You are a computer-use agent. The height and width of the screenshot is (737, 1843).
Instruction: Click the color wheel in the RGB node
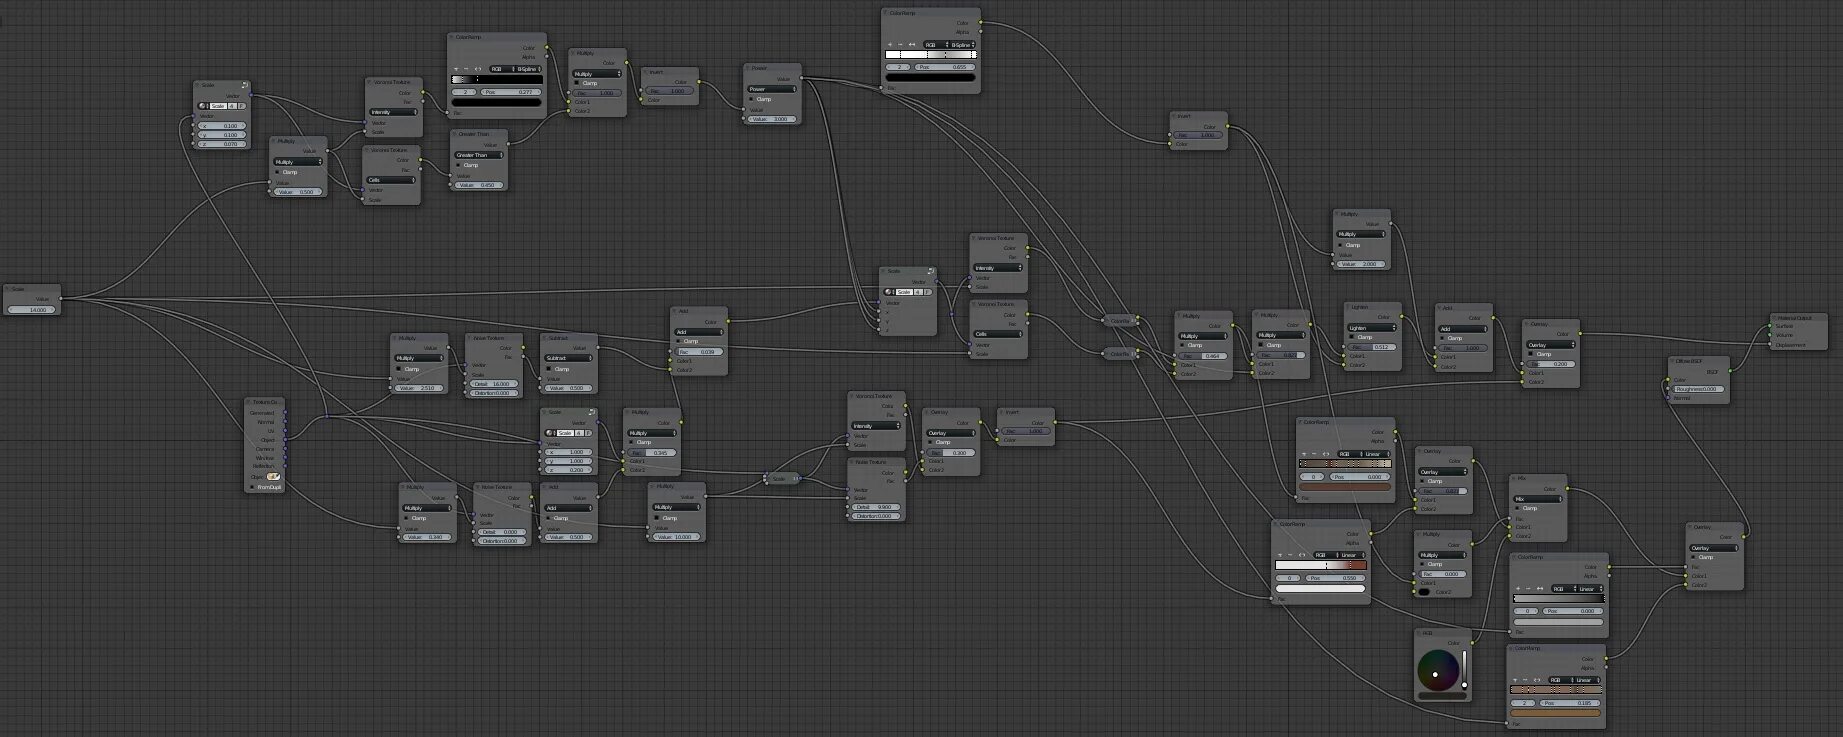click(x=1439, y=670)
